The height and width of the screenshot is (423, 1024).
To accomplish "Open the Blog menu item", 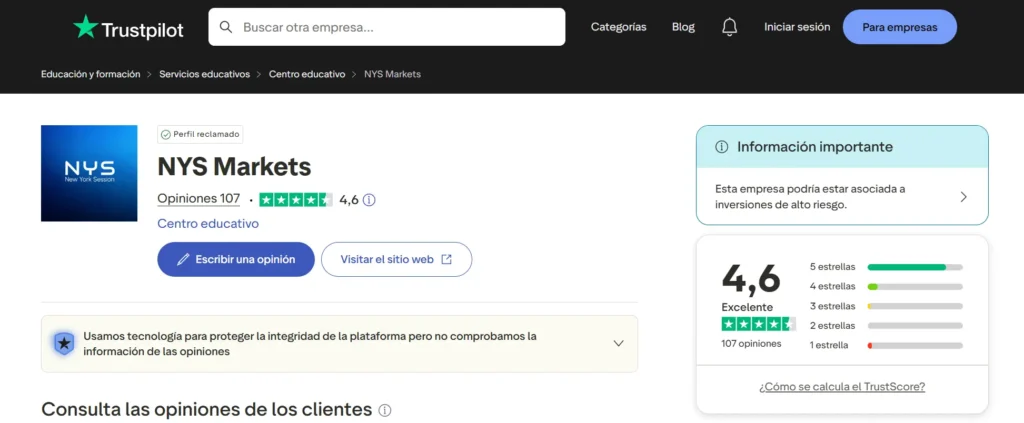I will pyautogui.click(x=683, y=27).
